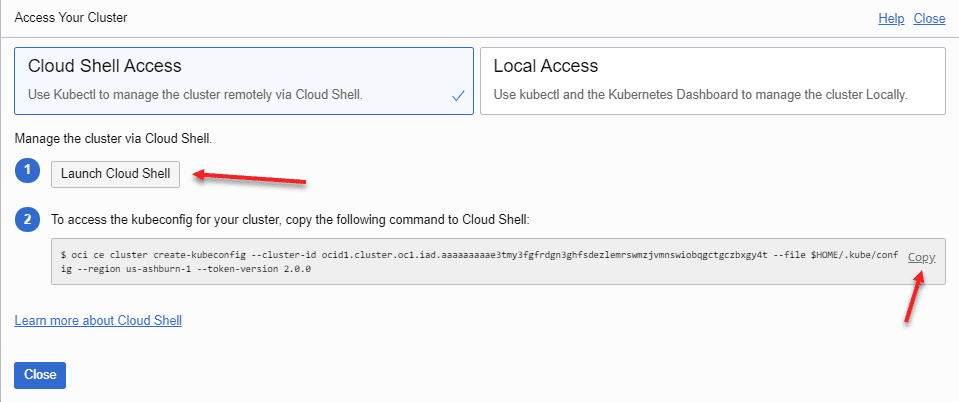Click inside the oci command text box
This screenshot has height=402, width=959.
(x=498, y=261)
